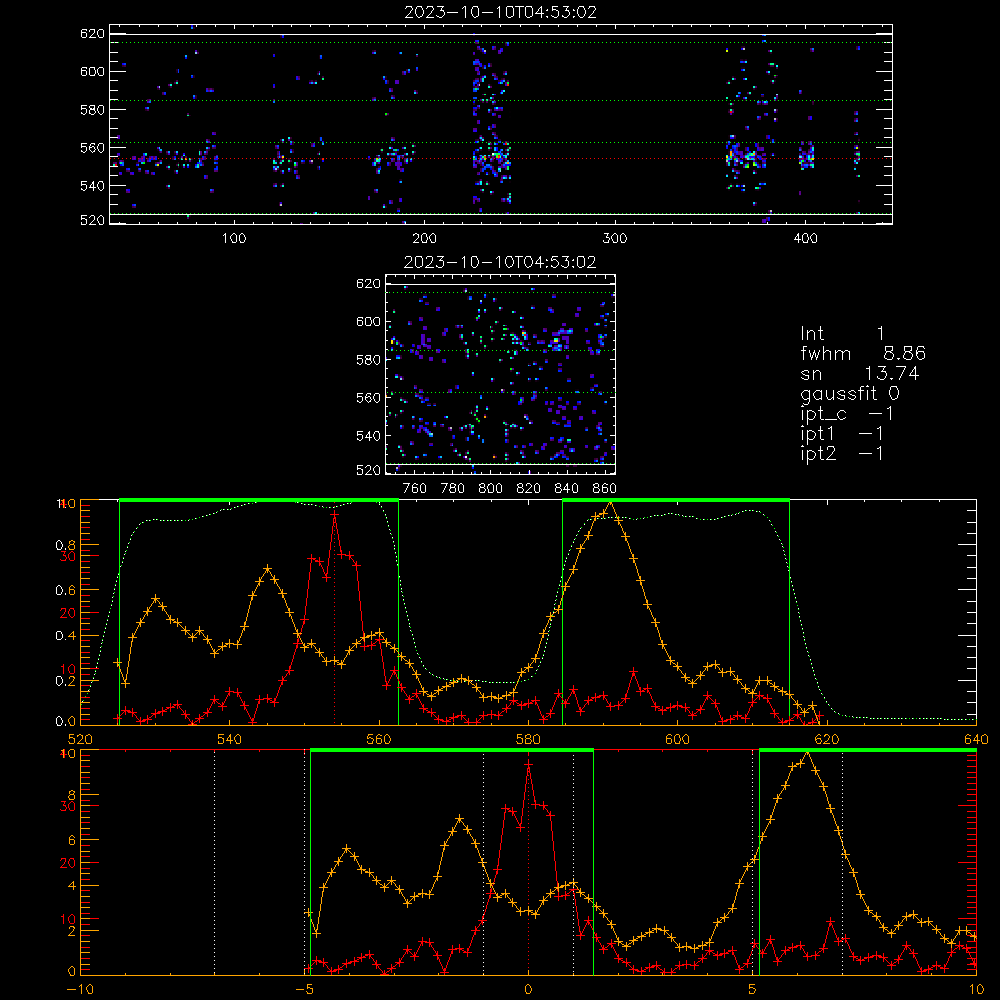The image size is (1000, 1000).
Task: Click the red curve peak at 0 in offset plot
Action: click(528, 763)
